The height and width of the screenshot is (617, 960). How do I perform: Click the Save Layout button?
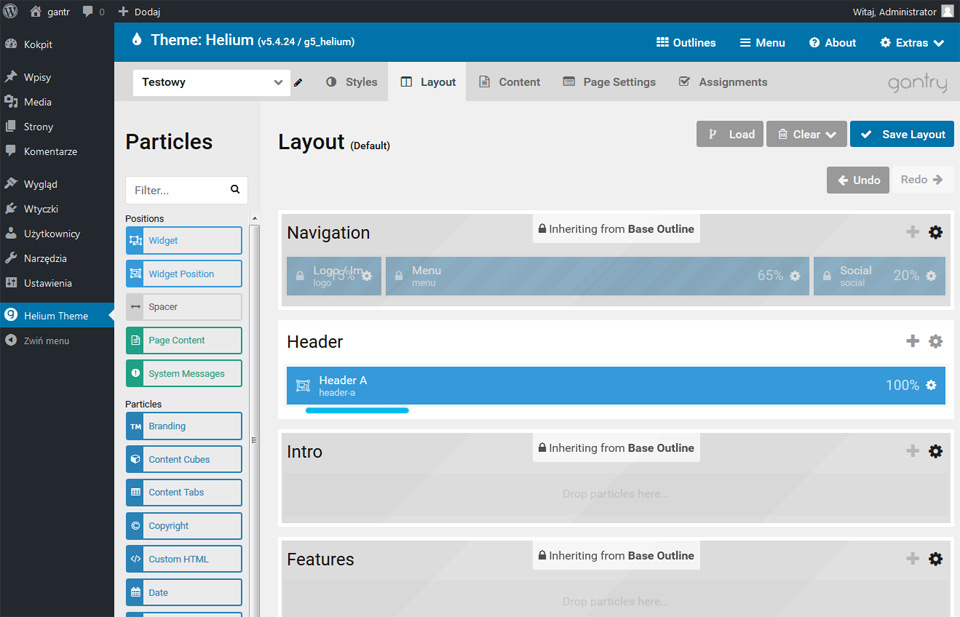902,134
